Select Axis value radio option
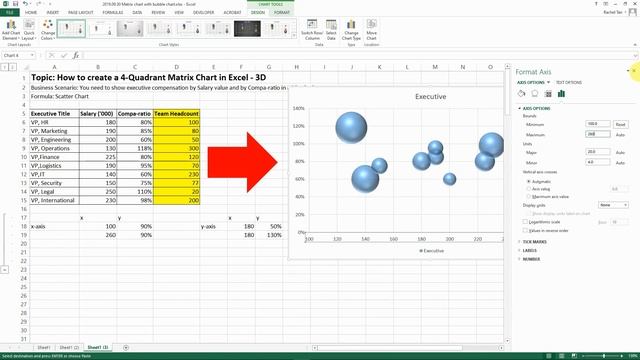 pos(529,189)
